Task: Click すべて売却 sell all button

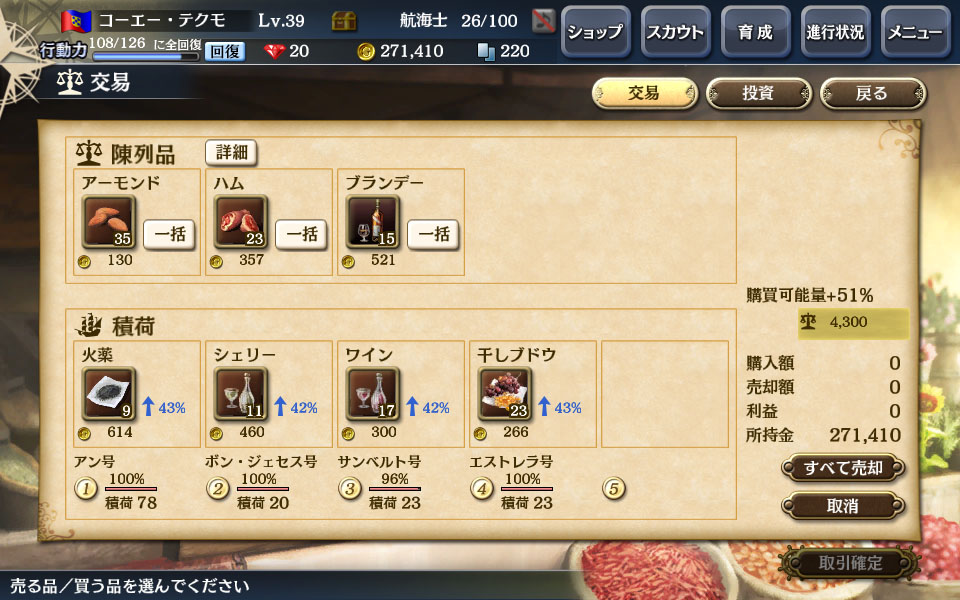Action: [843, 468]
